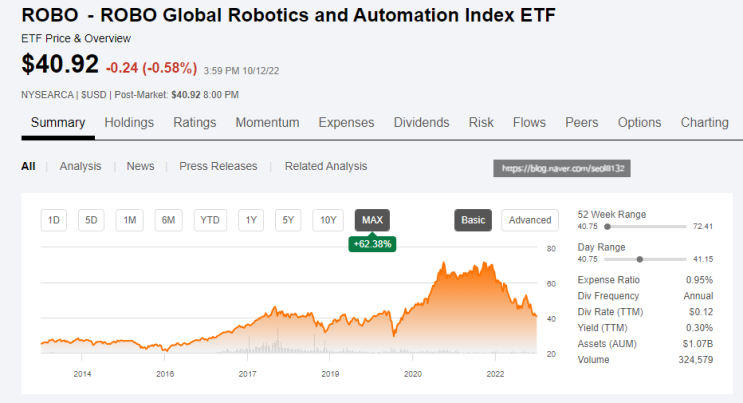Open the Charting tab
743x403 pixels.
coord(704,123)
